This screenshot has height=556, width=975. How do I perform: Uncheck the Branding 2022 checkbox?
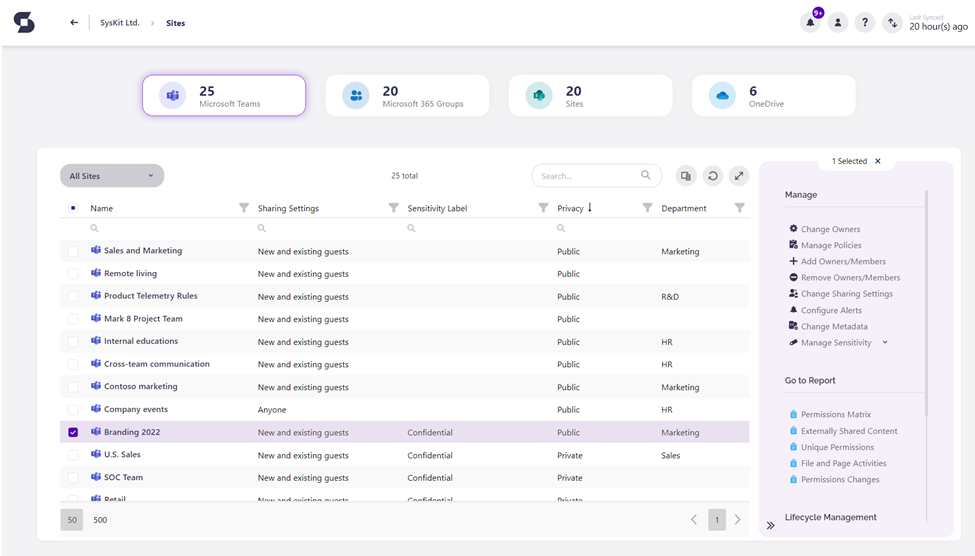coord(73,432)
